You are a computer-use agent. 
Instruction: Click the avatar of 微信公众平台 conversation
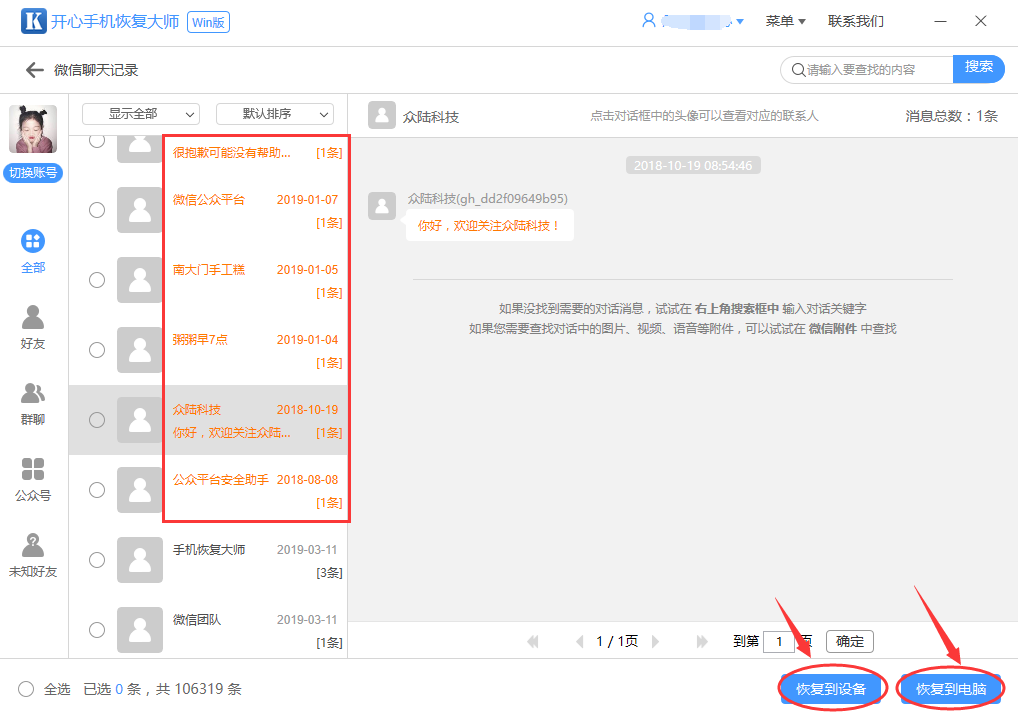[x=140, y=210]
